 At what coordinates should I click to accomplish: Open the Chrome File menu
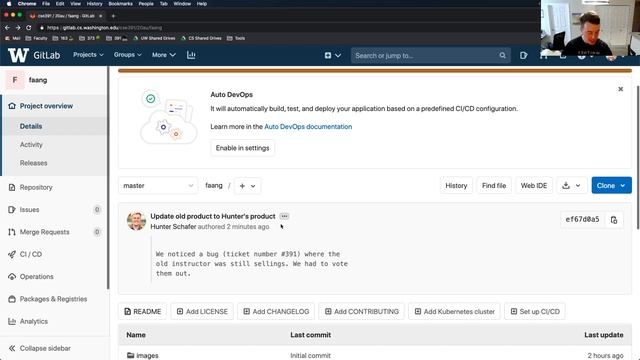(46, 4)
